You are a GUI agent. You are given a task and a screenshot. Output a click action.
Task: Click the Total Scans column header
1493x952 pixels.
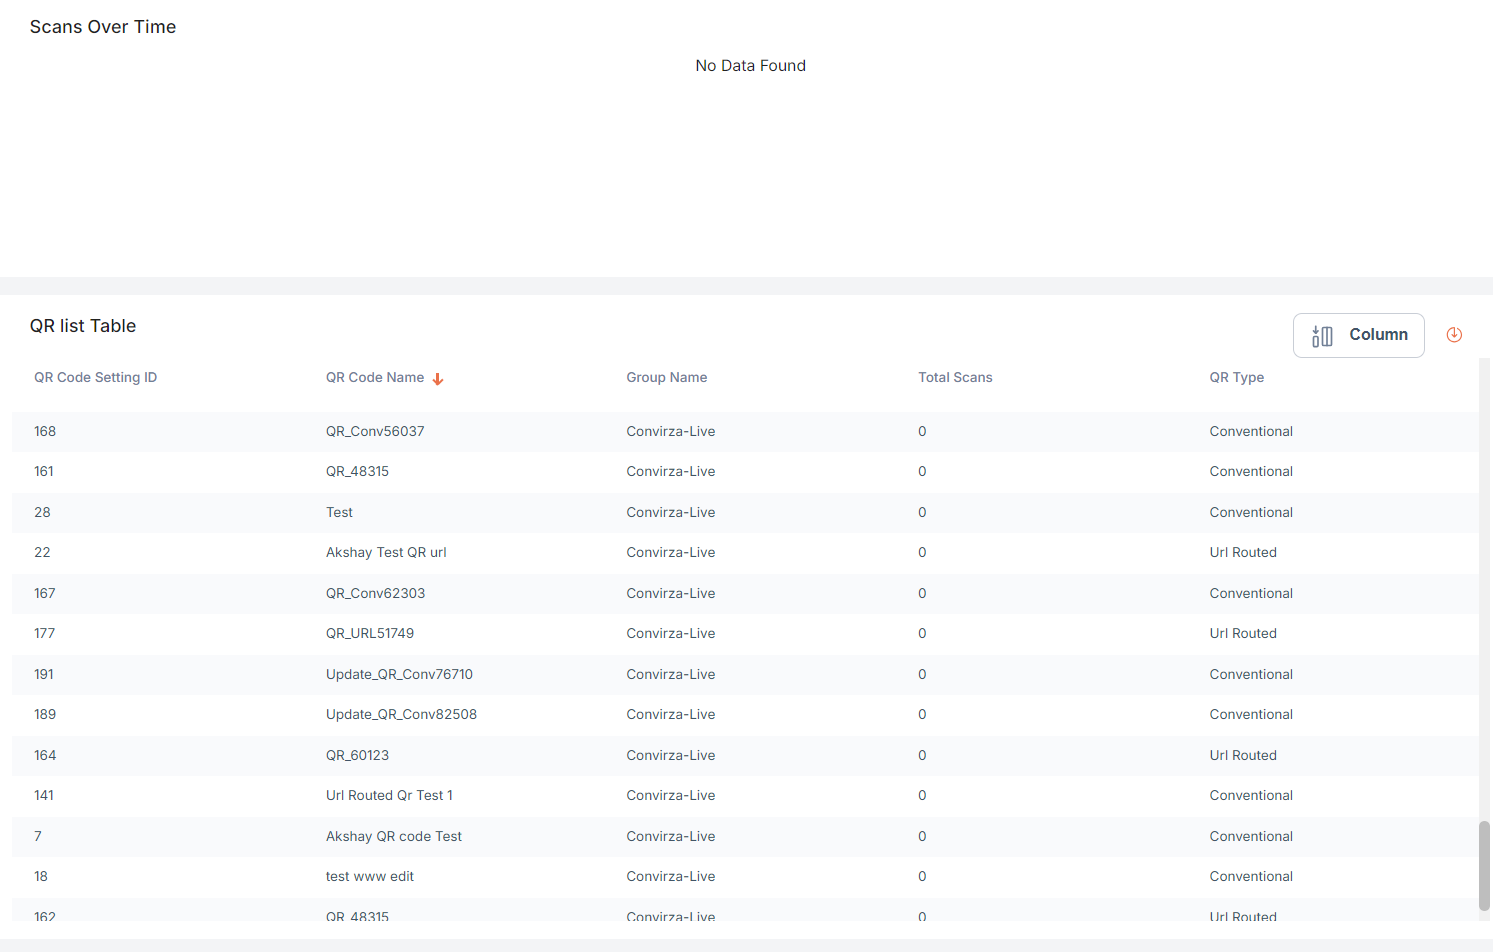click(x=954, y=378)
